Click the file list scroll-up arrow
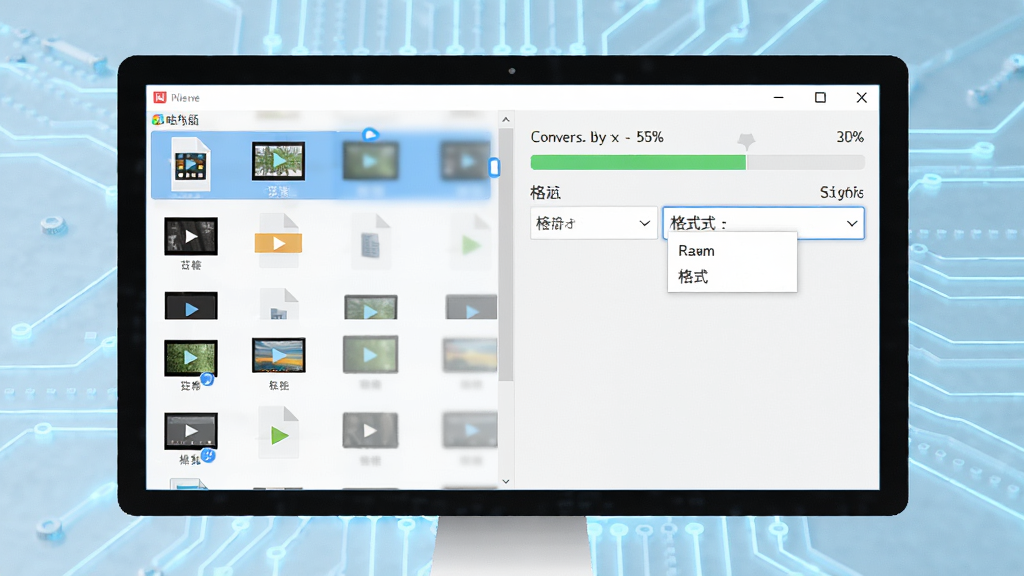Viewport: 1024px width, 576px height. coord(505,120)
